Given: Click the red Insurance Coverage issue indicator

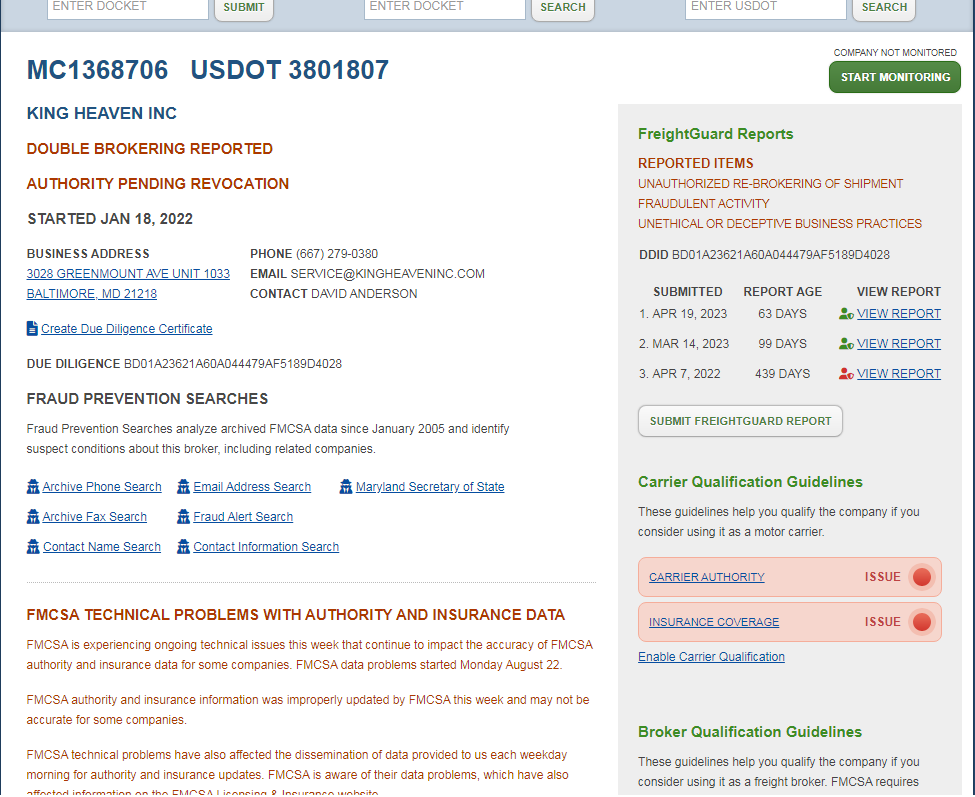Looking at the screenshot, I should click(921, 622).
